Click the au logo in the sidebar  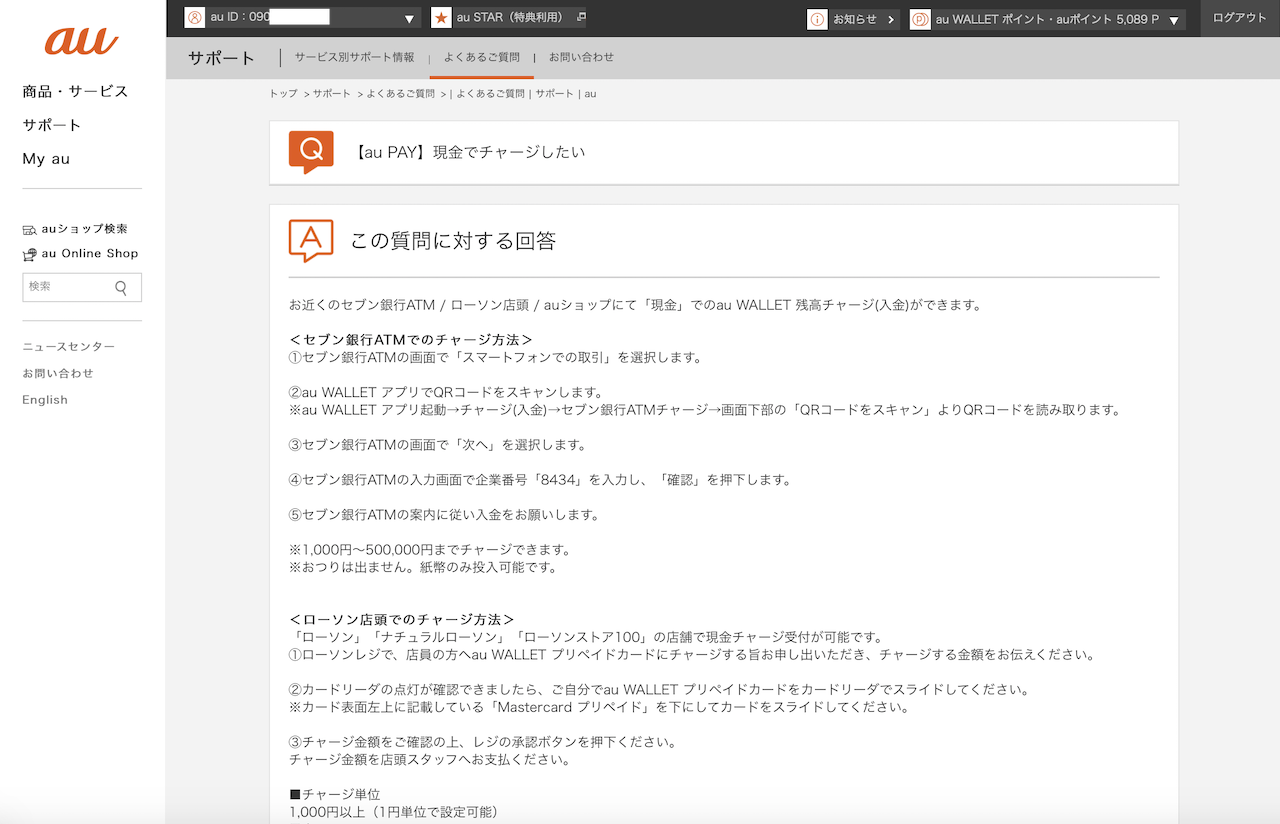[81, 41]
